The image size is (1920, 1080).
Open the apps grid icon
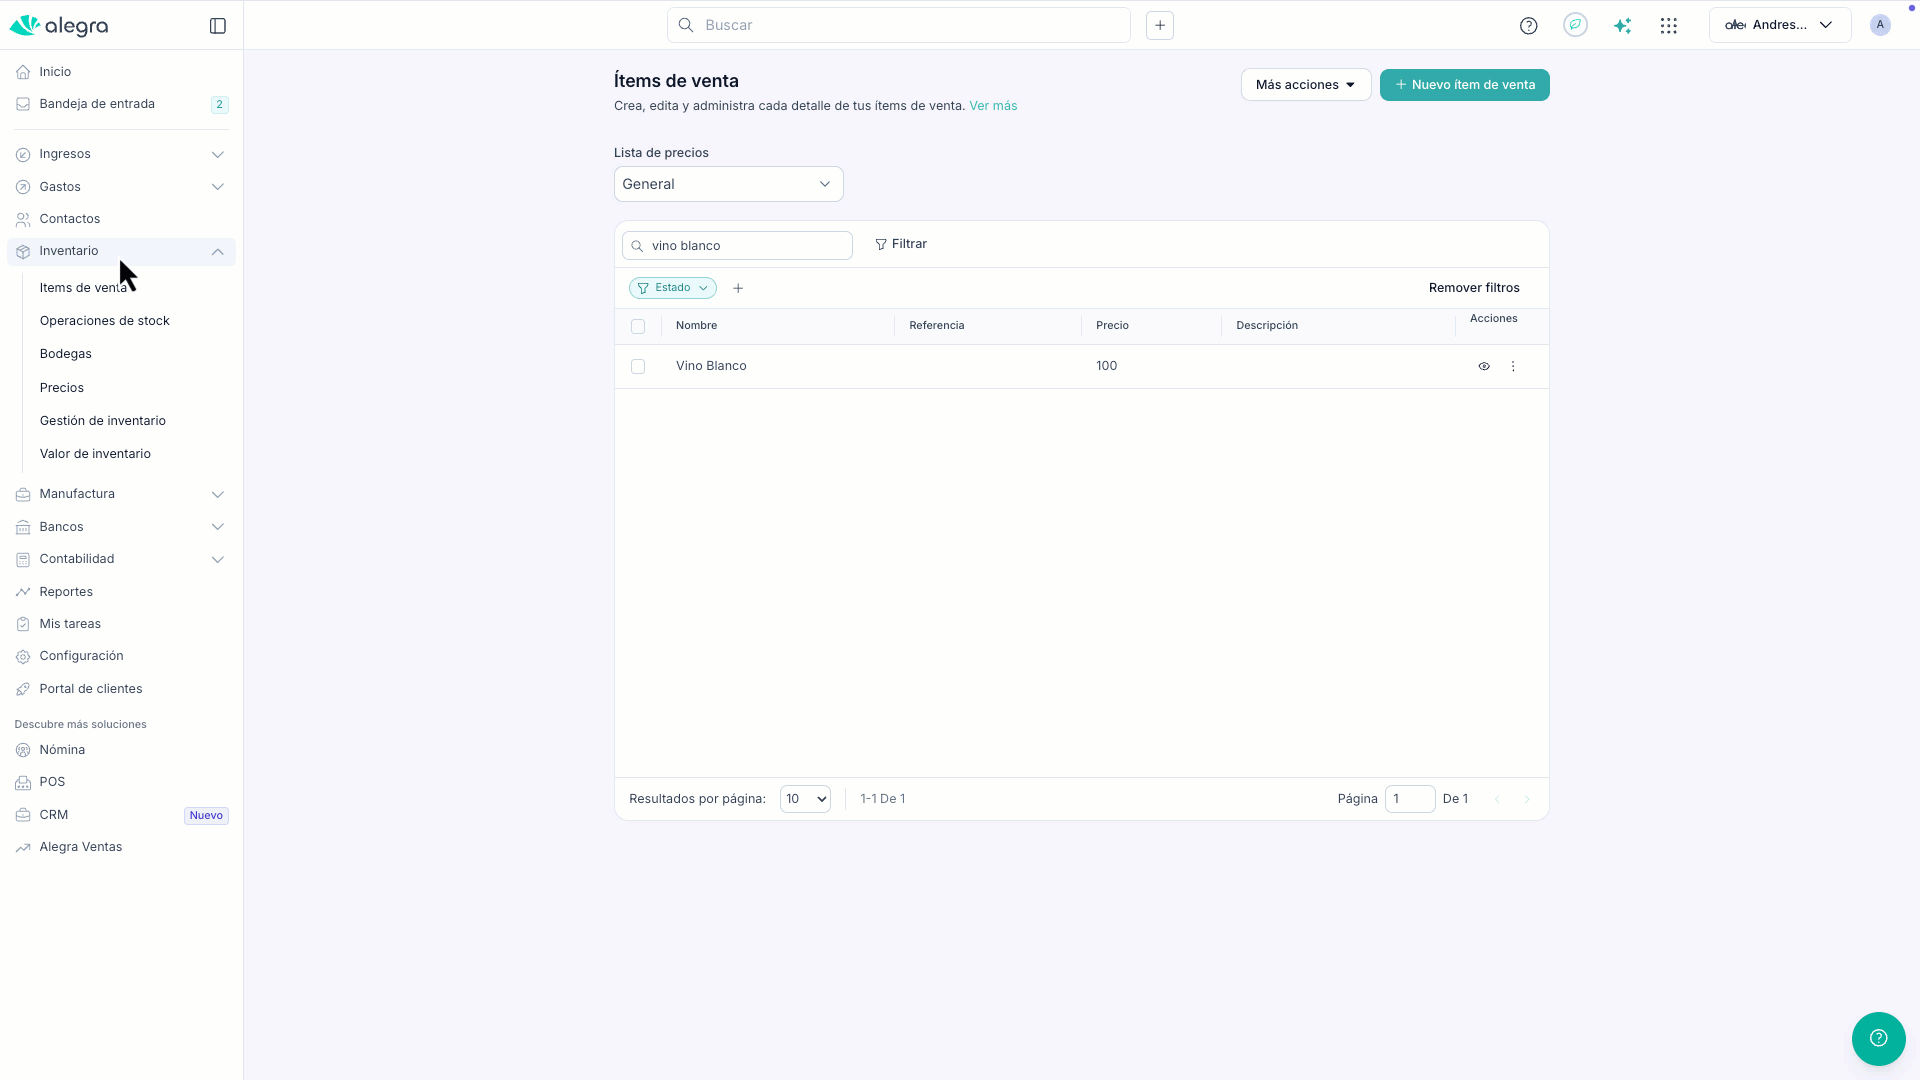(1668, 26)
